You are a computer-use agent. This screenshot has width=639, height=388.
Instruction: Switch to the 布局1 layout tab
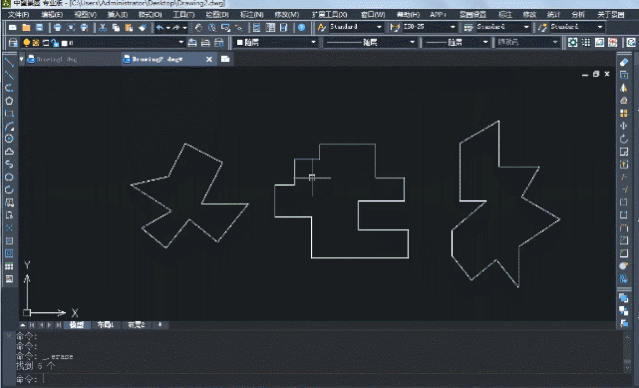pos(105,324)
